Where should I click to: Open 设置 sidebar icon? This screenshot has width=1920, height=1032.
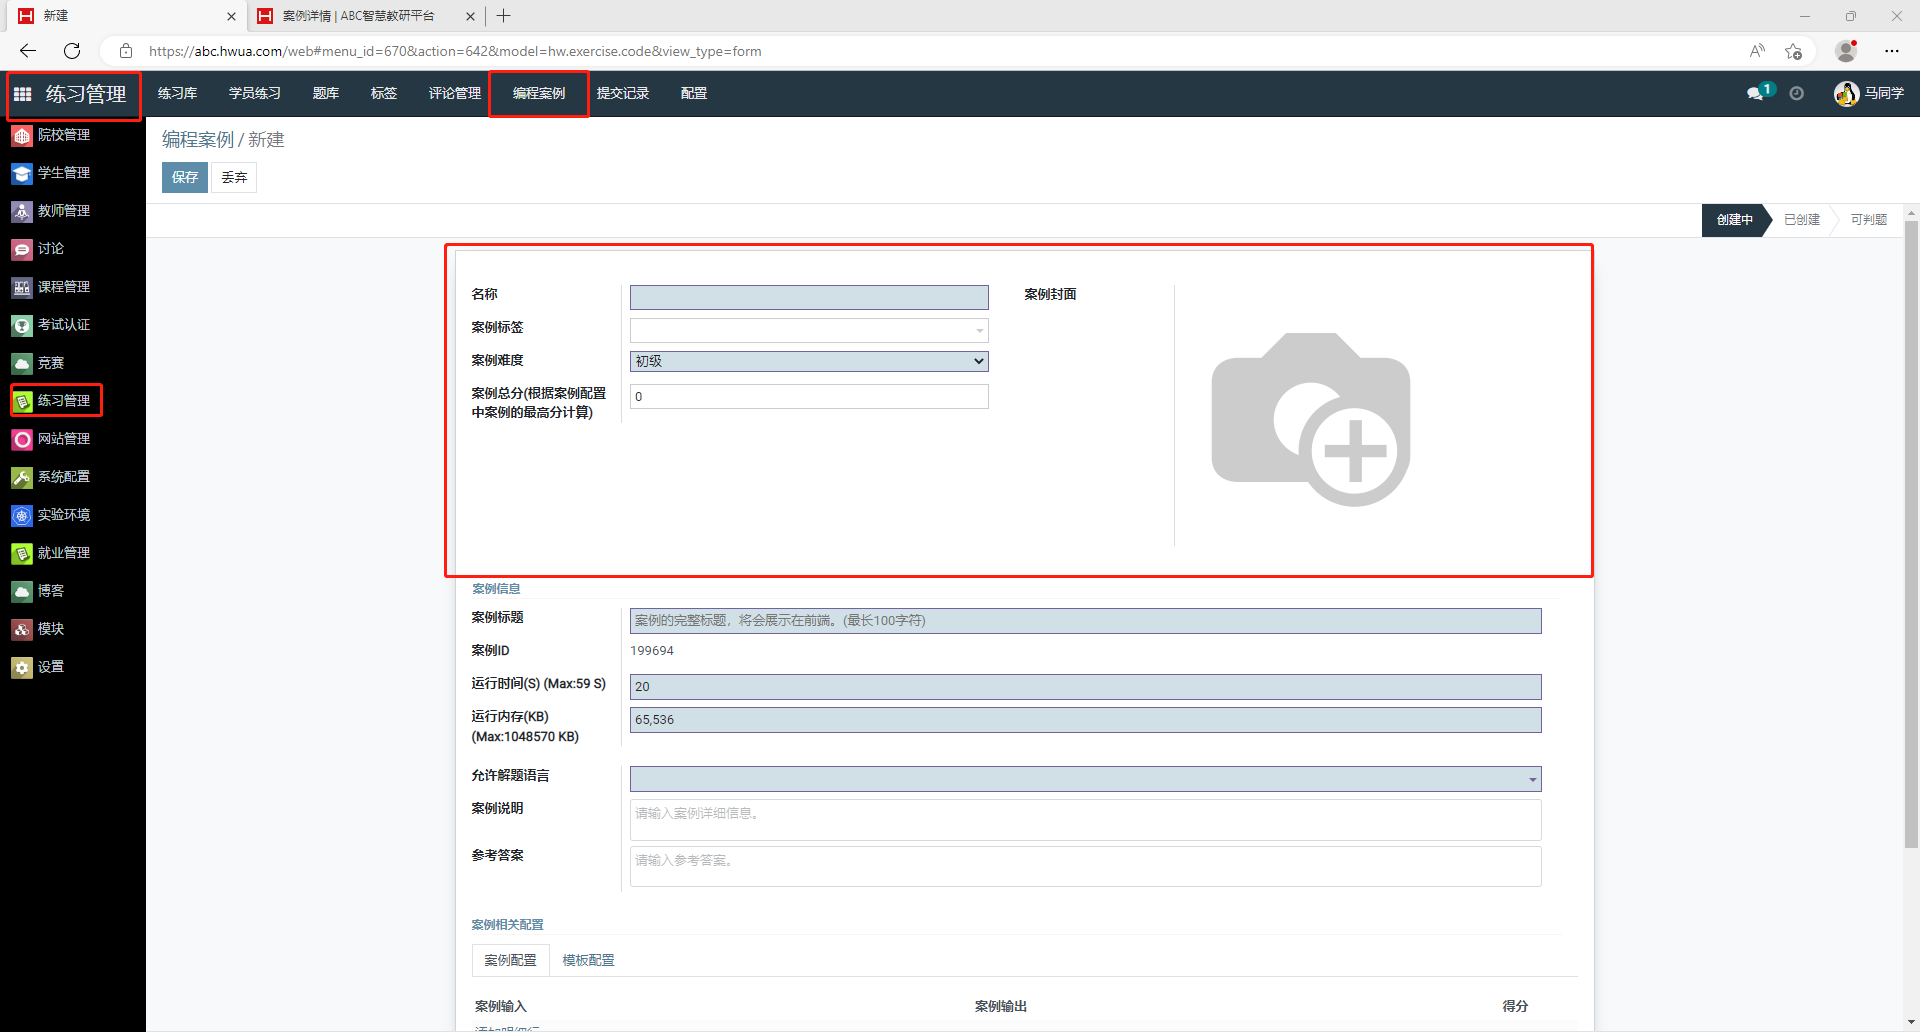coord(22,667)
